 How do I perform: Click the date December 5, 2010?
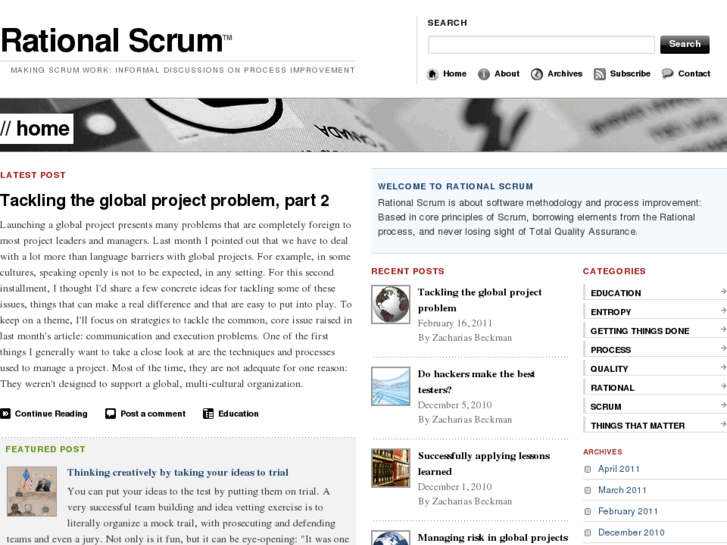[455, 405]
